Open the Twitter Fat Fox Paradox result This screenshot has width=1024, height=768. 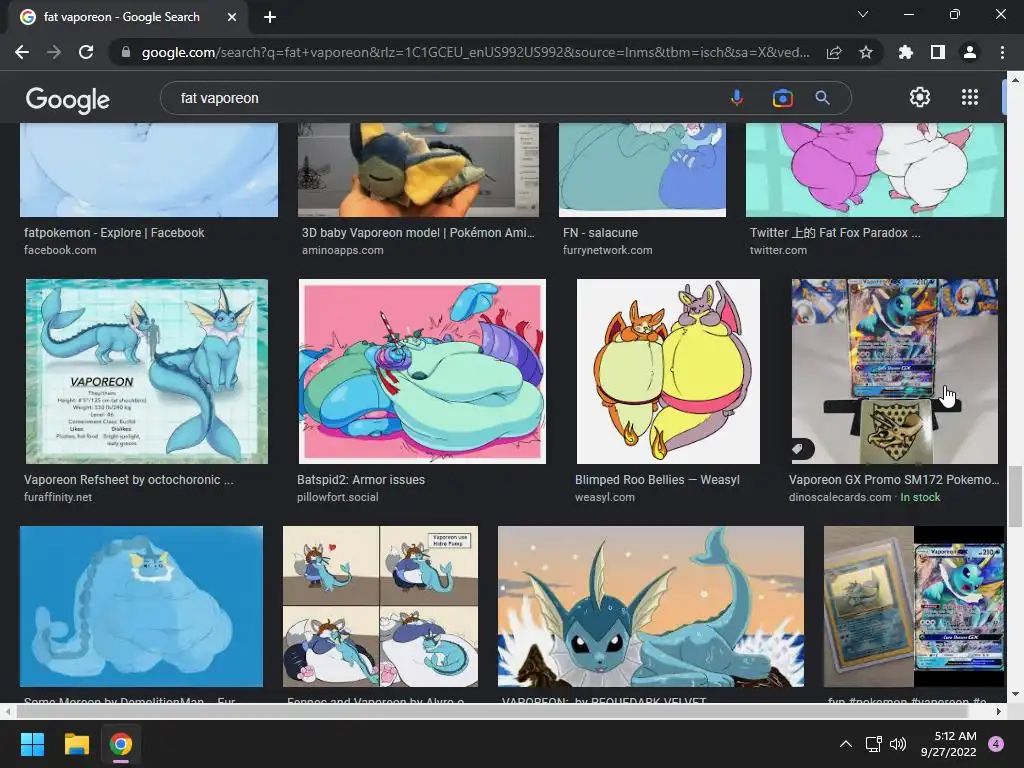[x=835, y=232]
